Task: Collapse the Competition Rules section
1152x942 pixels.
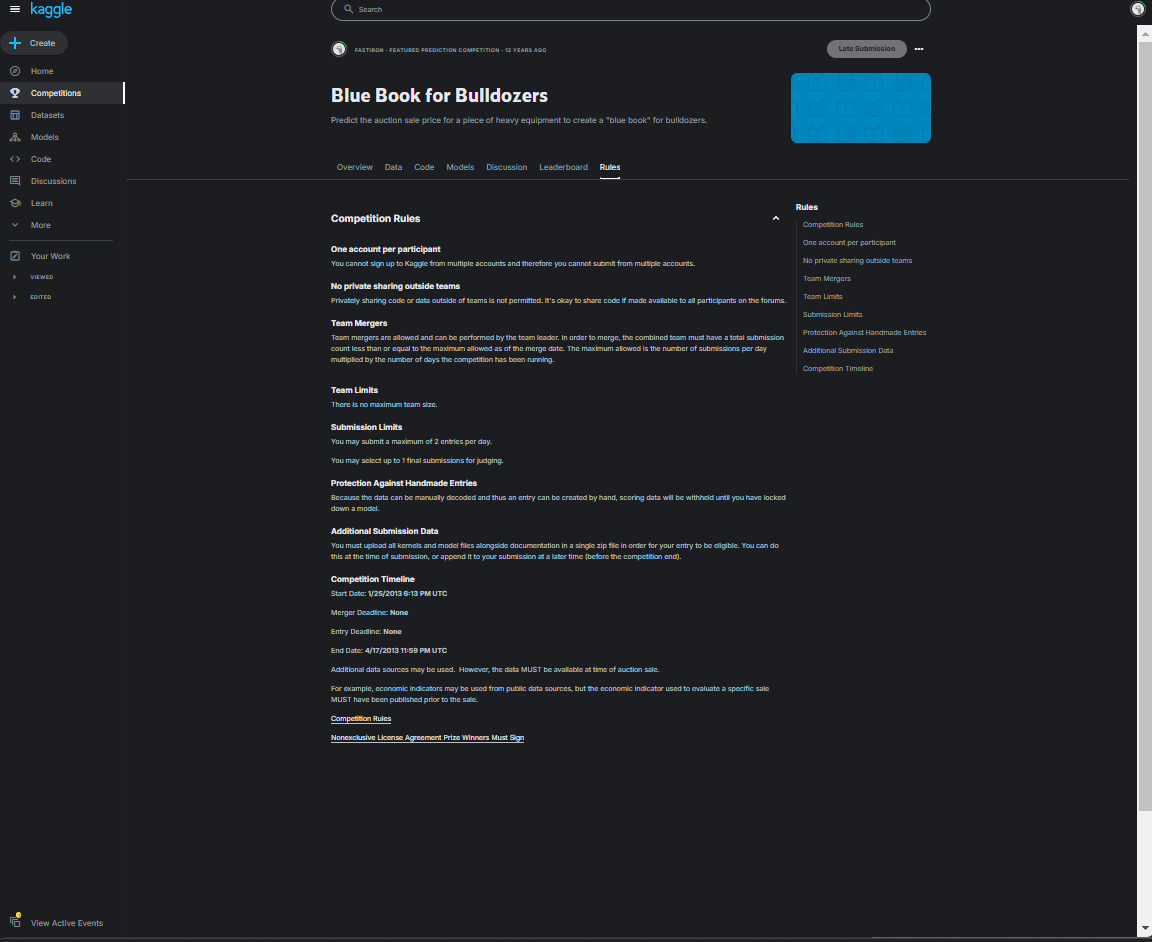Action: click(x=775, y=218)
